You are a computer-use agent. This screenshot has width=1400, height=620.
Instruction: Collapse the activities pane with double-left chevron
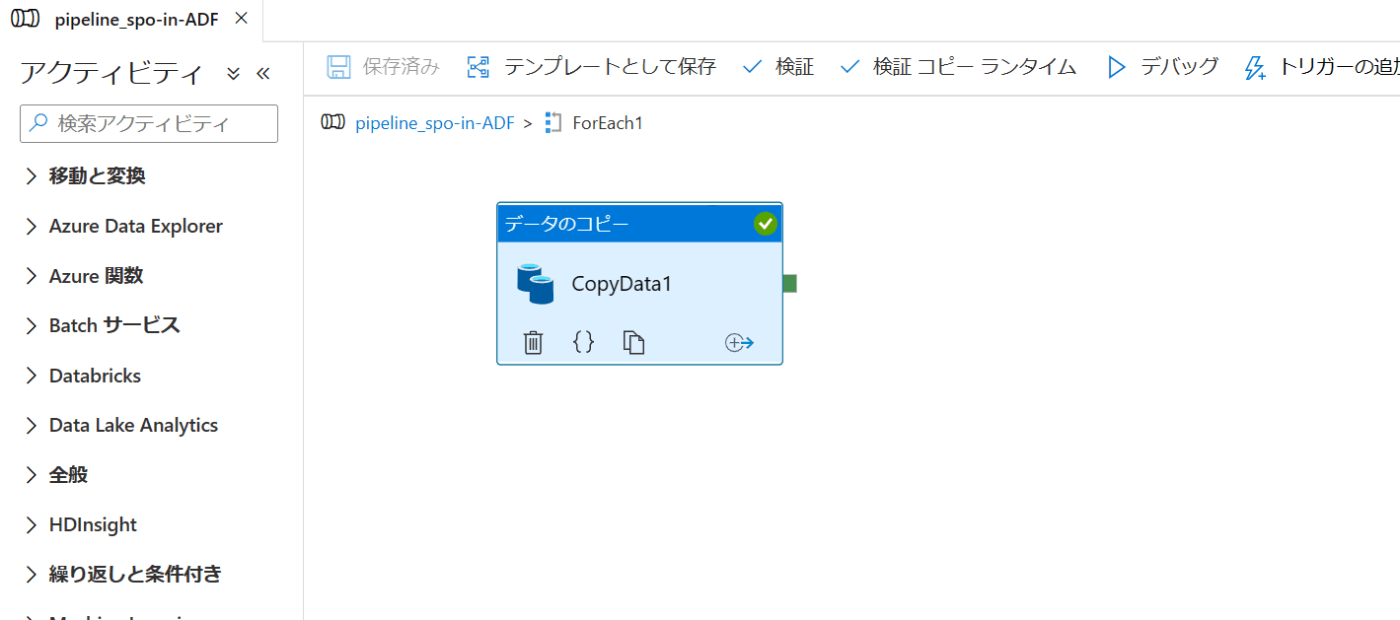tap(263, 74)
